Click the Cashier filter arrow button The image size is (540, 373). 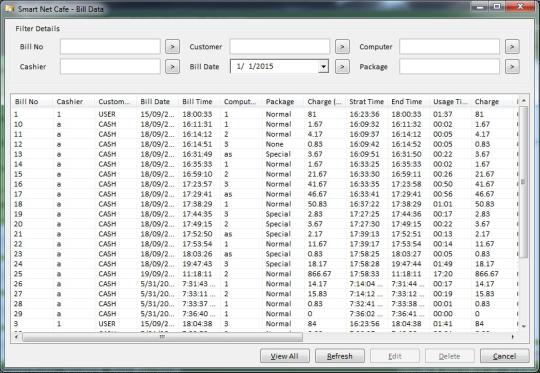[172, 66]
